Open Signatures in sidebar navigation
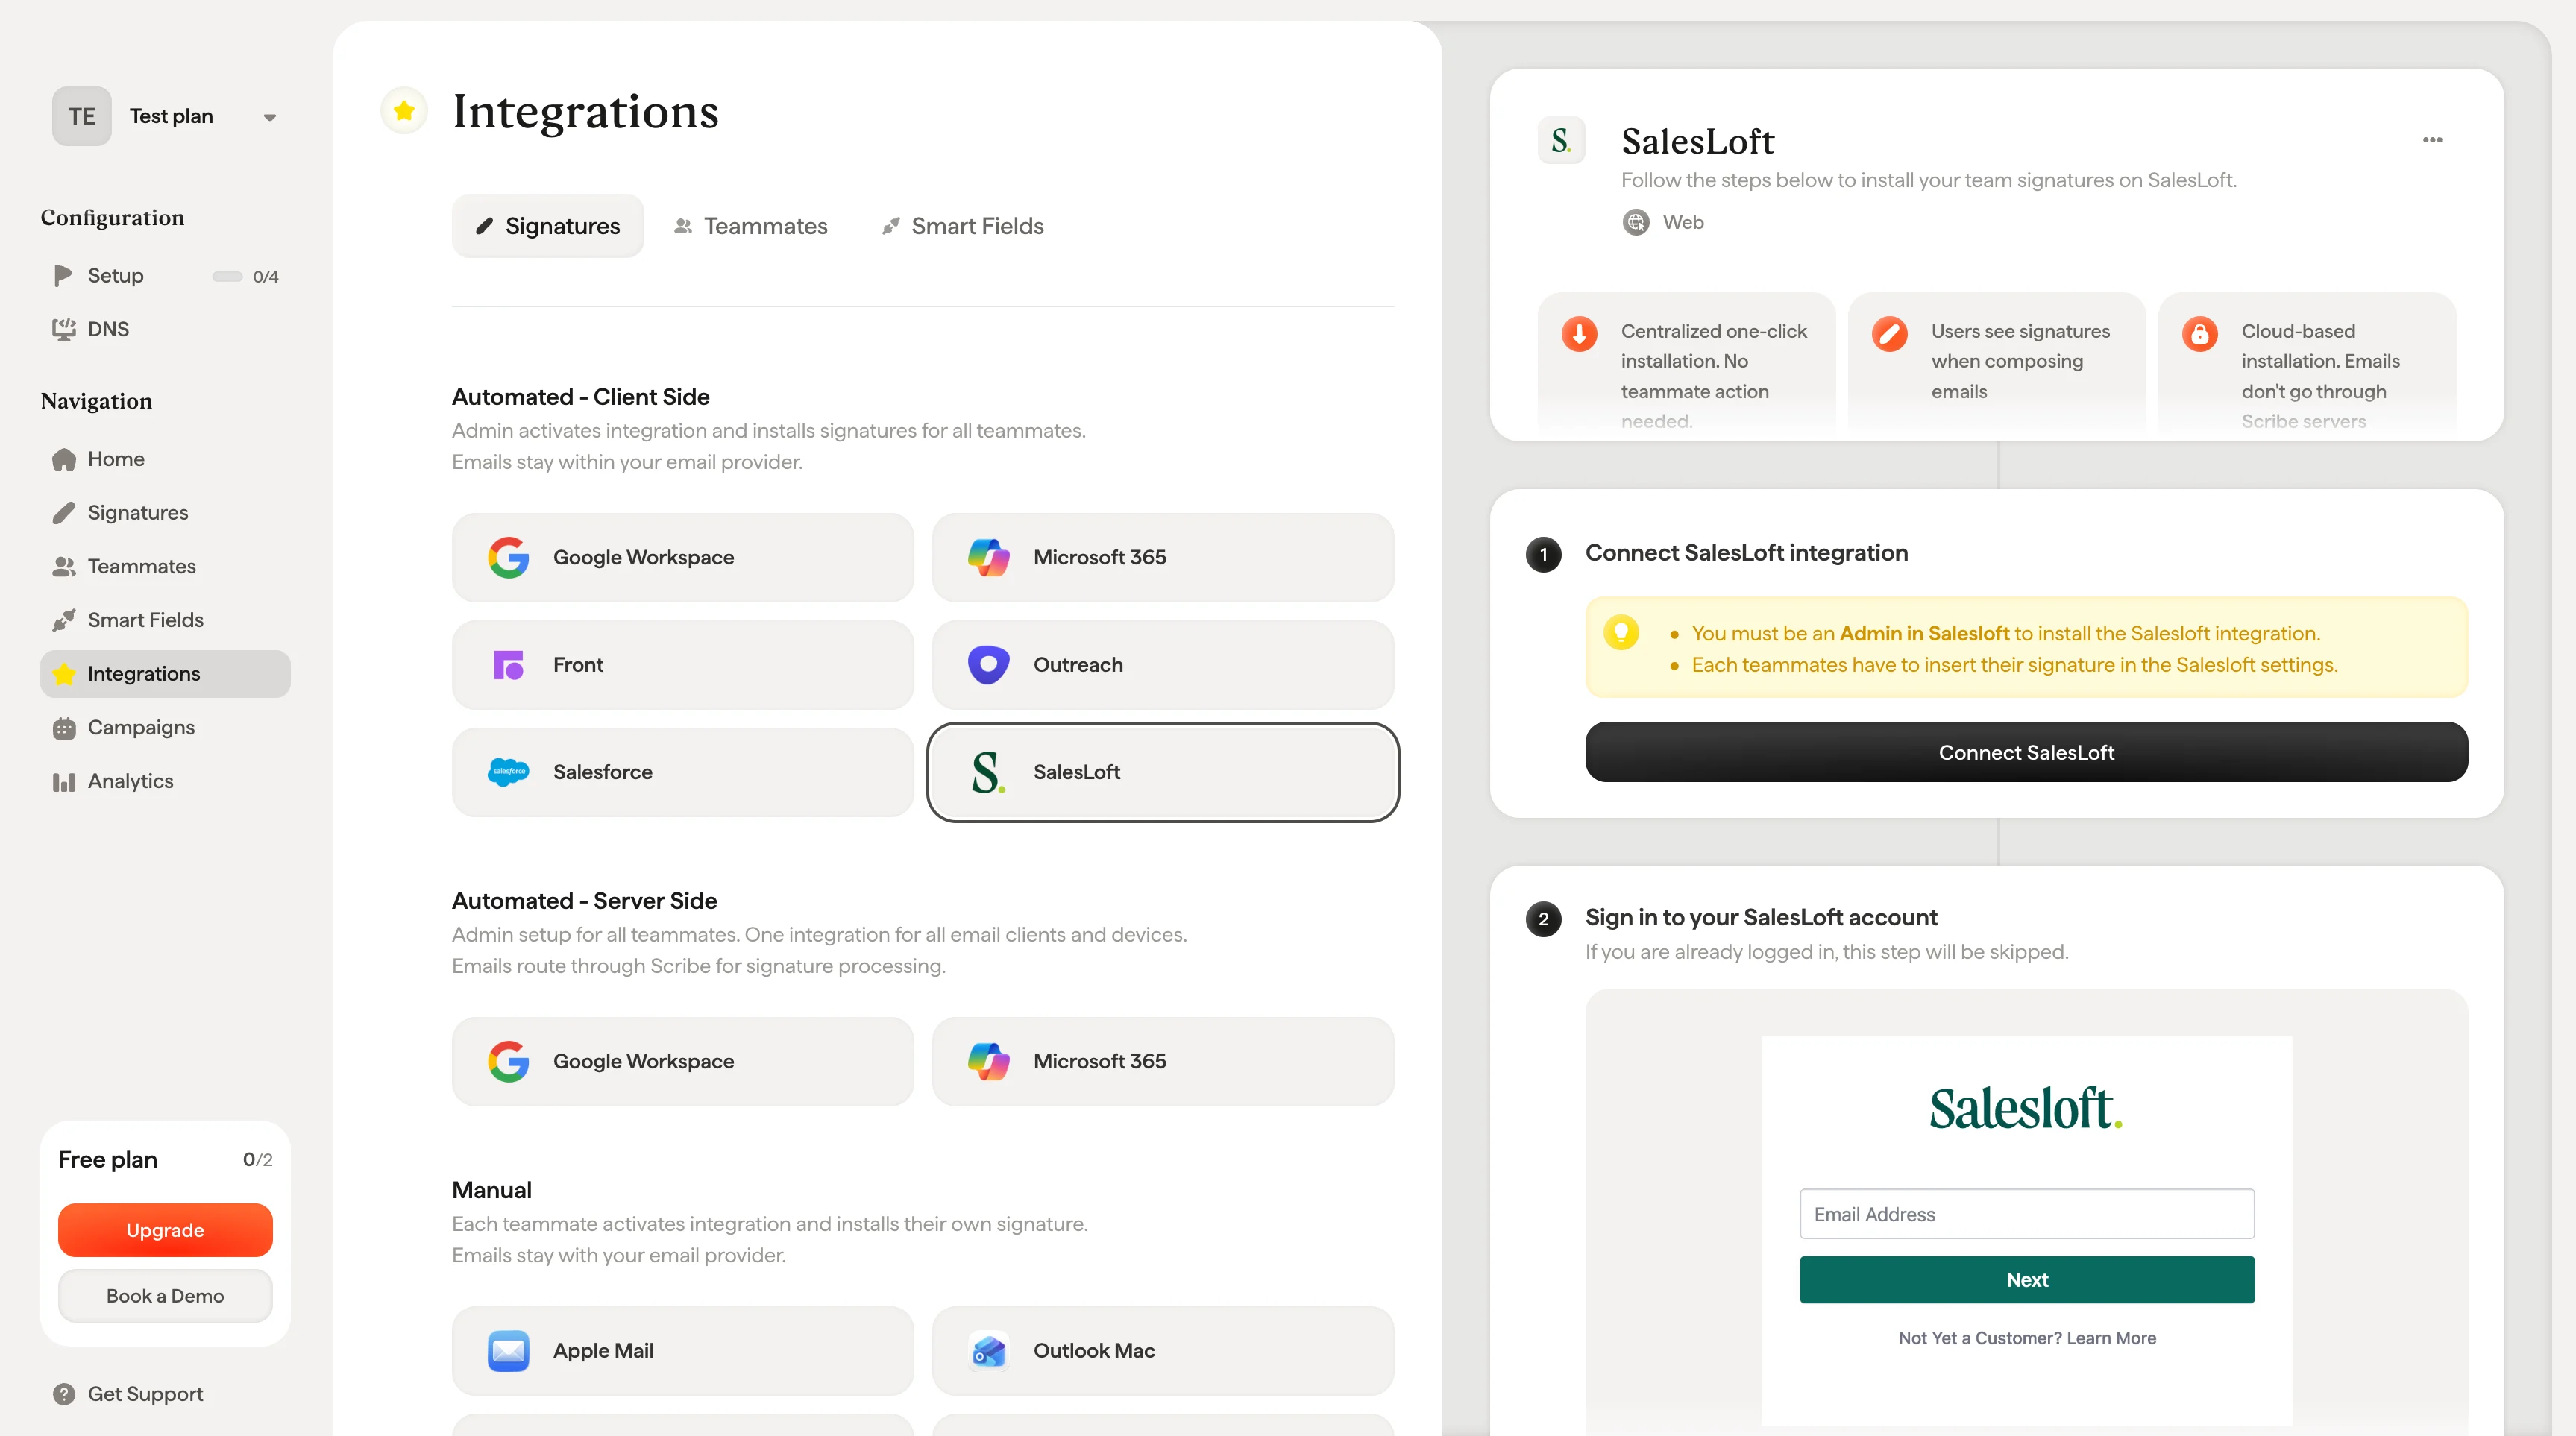2576x1436 pixels. tap(165, 512)
